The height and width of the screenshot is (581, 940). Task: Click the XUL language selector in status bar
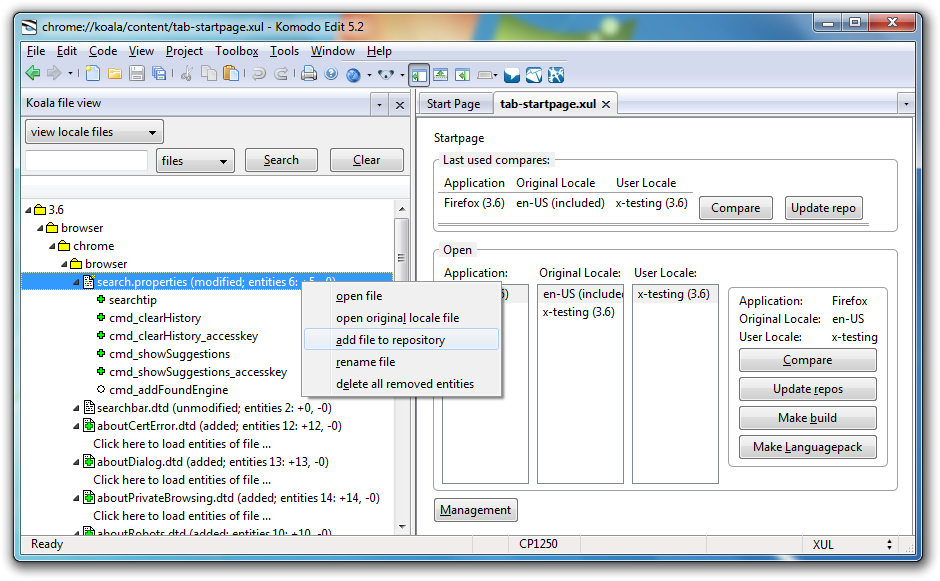[851, 544]
